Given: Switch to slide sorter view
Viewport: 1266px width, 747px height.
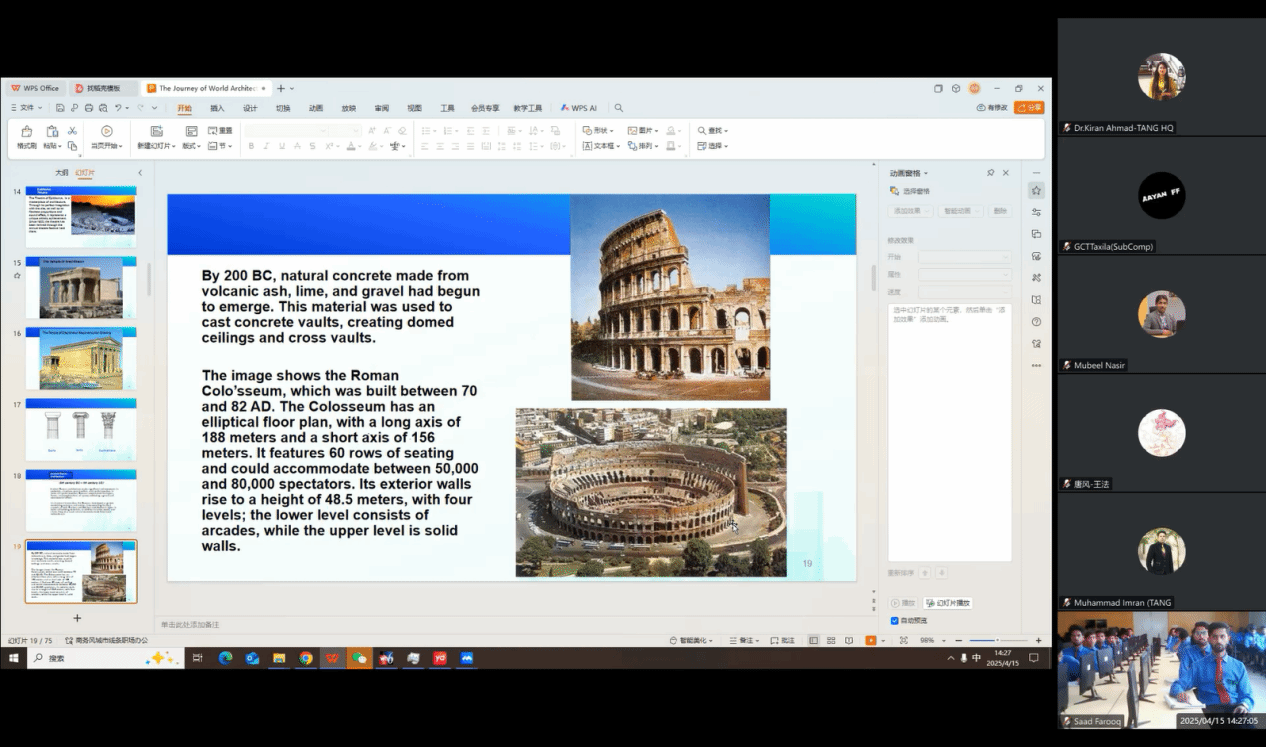Looking at the screenshot, I should pos(831,640).
